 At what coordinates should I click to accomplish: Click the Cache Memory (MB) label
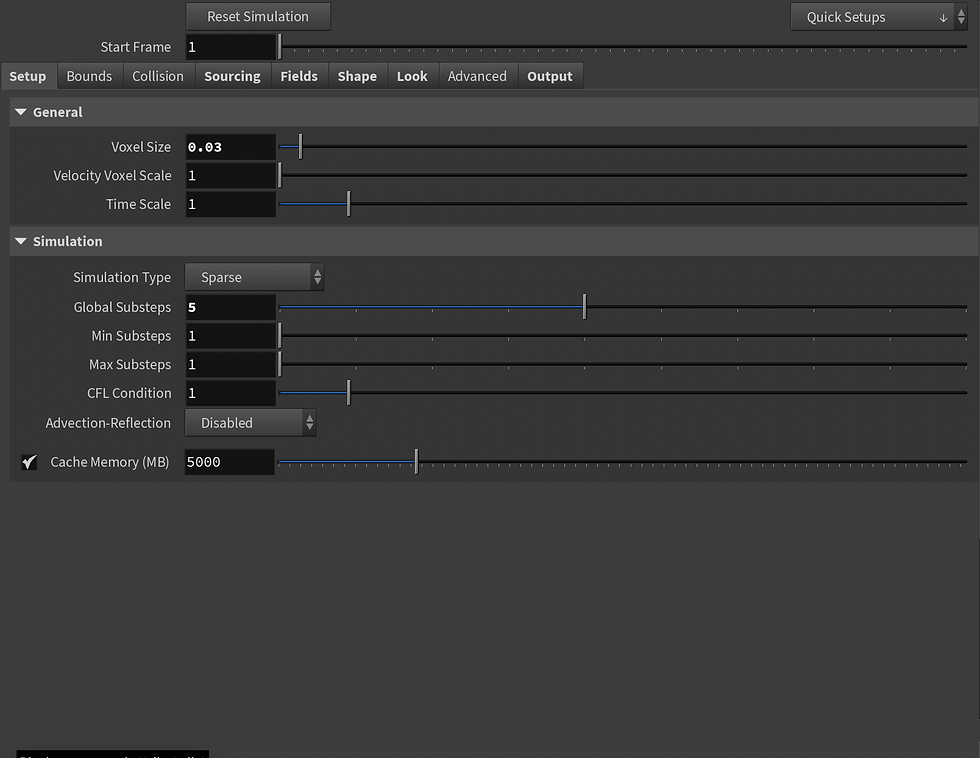110,462
